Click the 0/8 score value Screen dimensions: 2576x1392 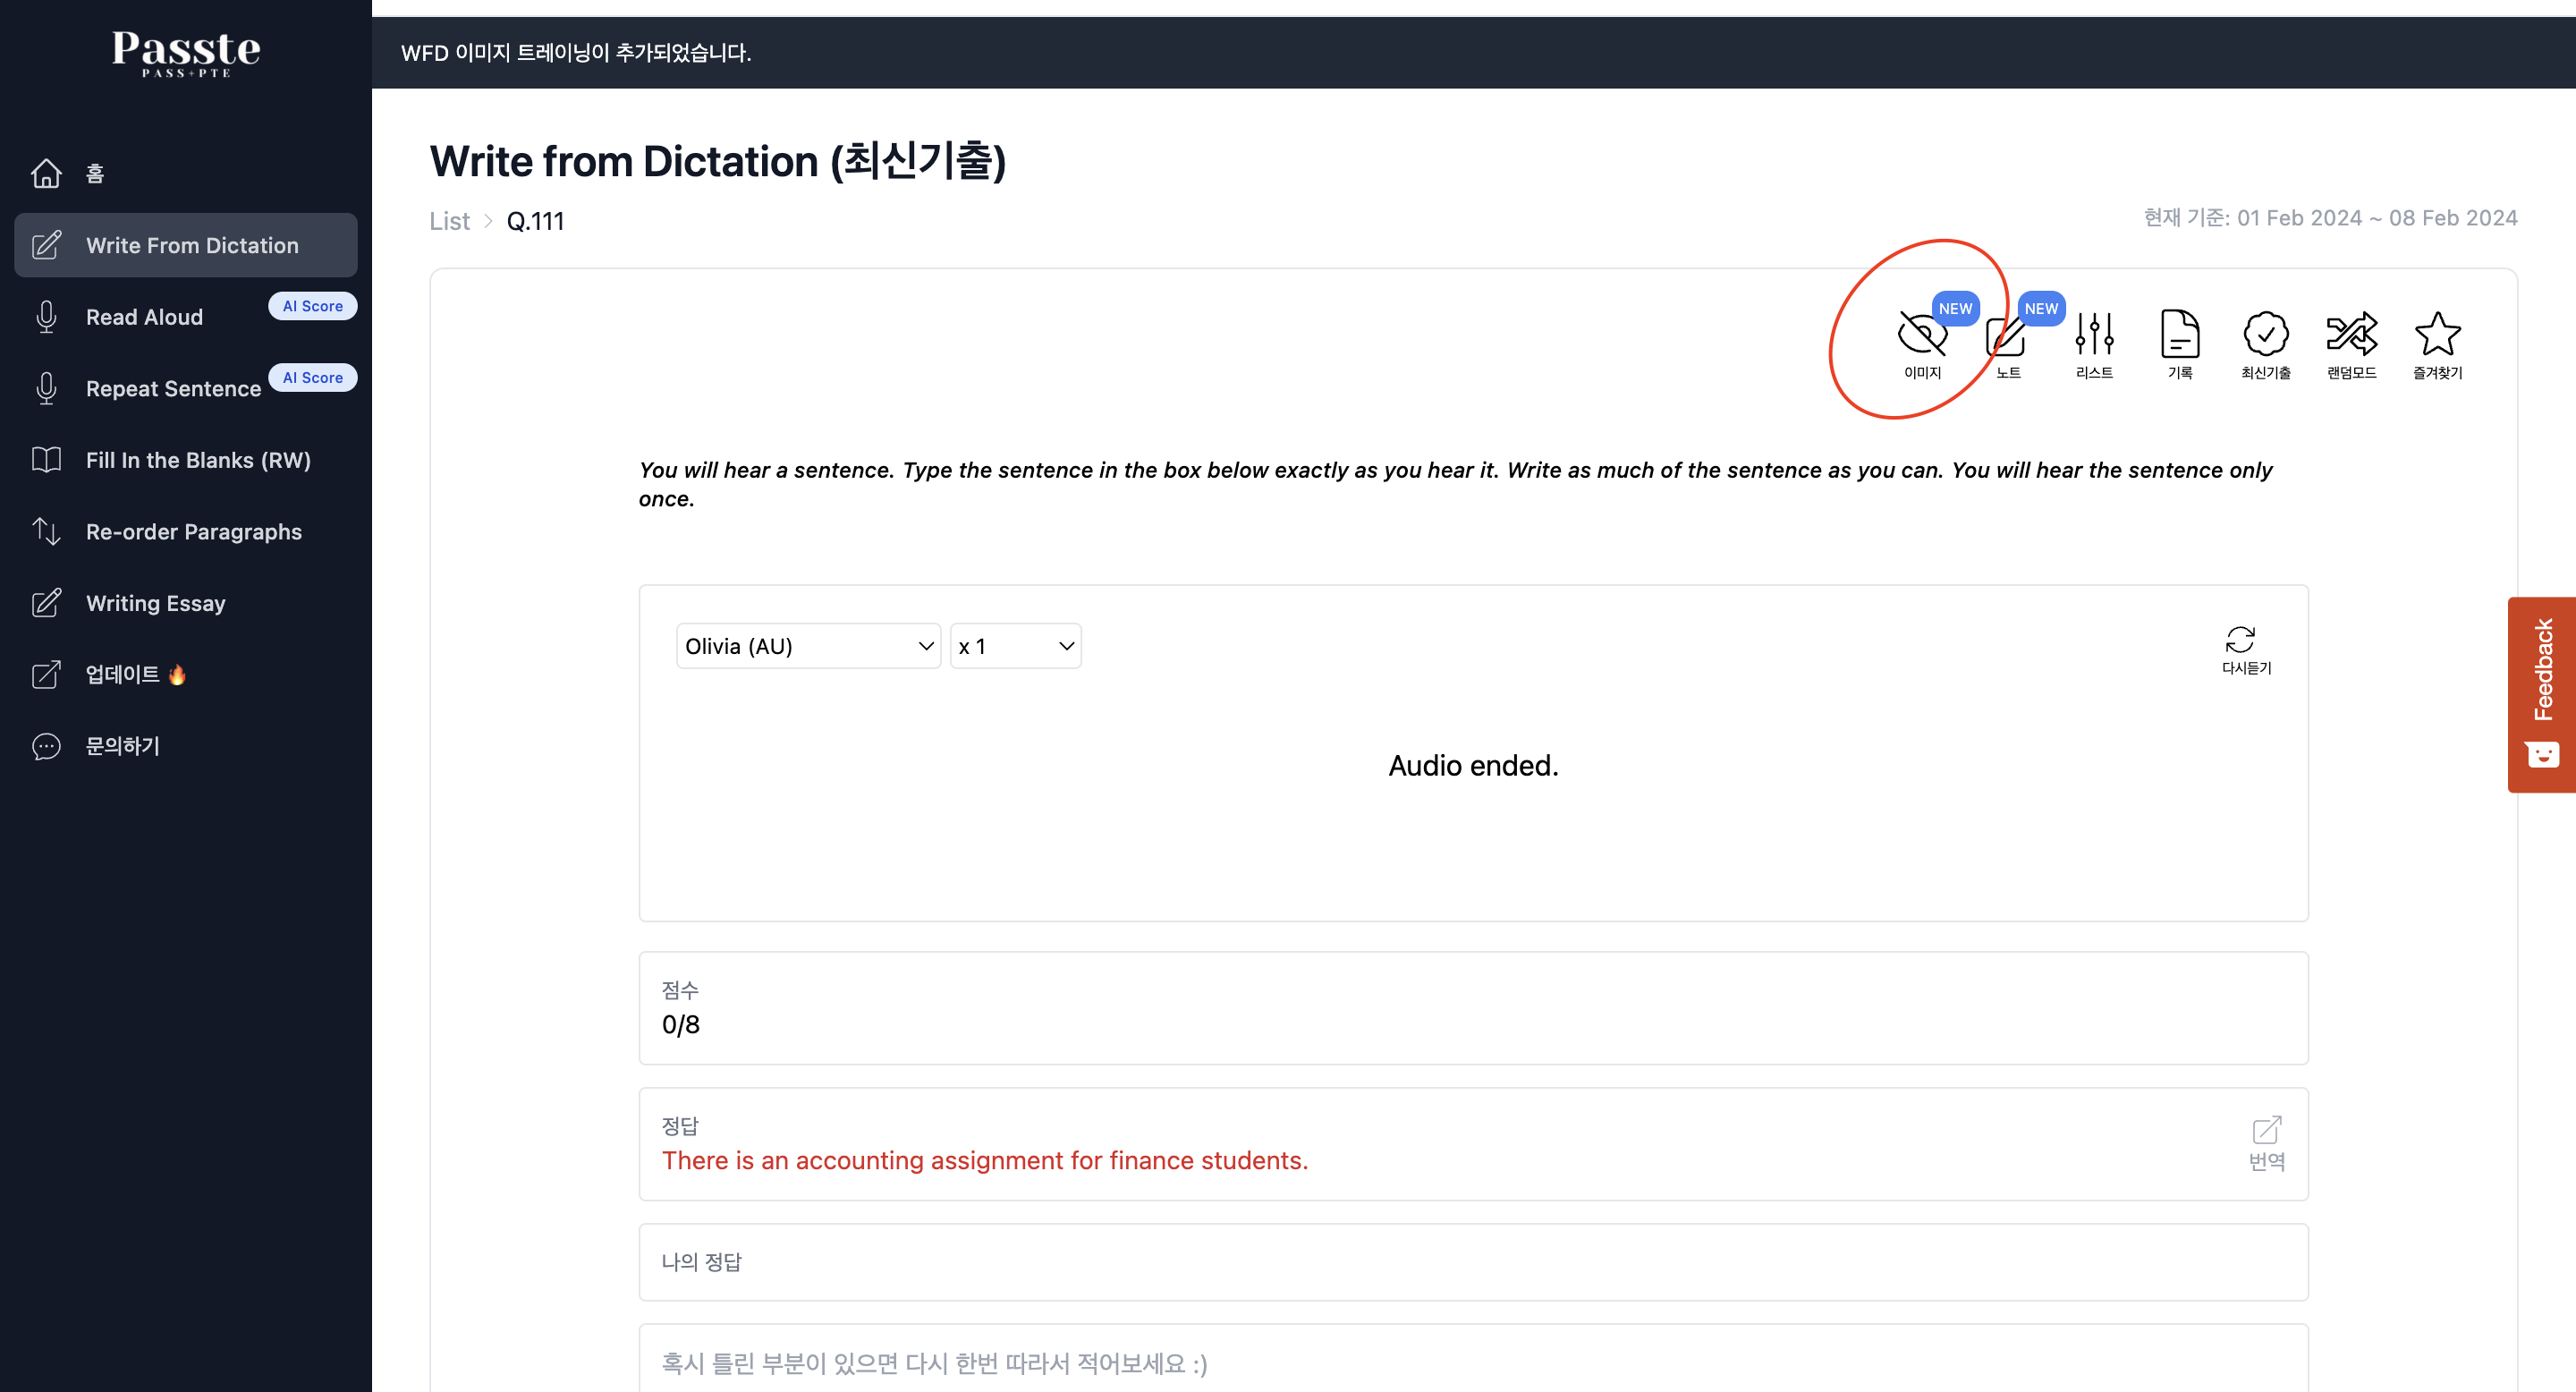point(681,1024)
